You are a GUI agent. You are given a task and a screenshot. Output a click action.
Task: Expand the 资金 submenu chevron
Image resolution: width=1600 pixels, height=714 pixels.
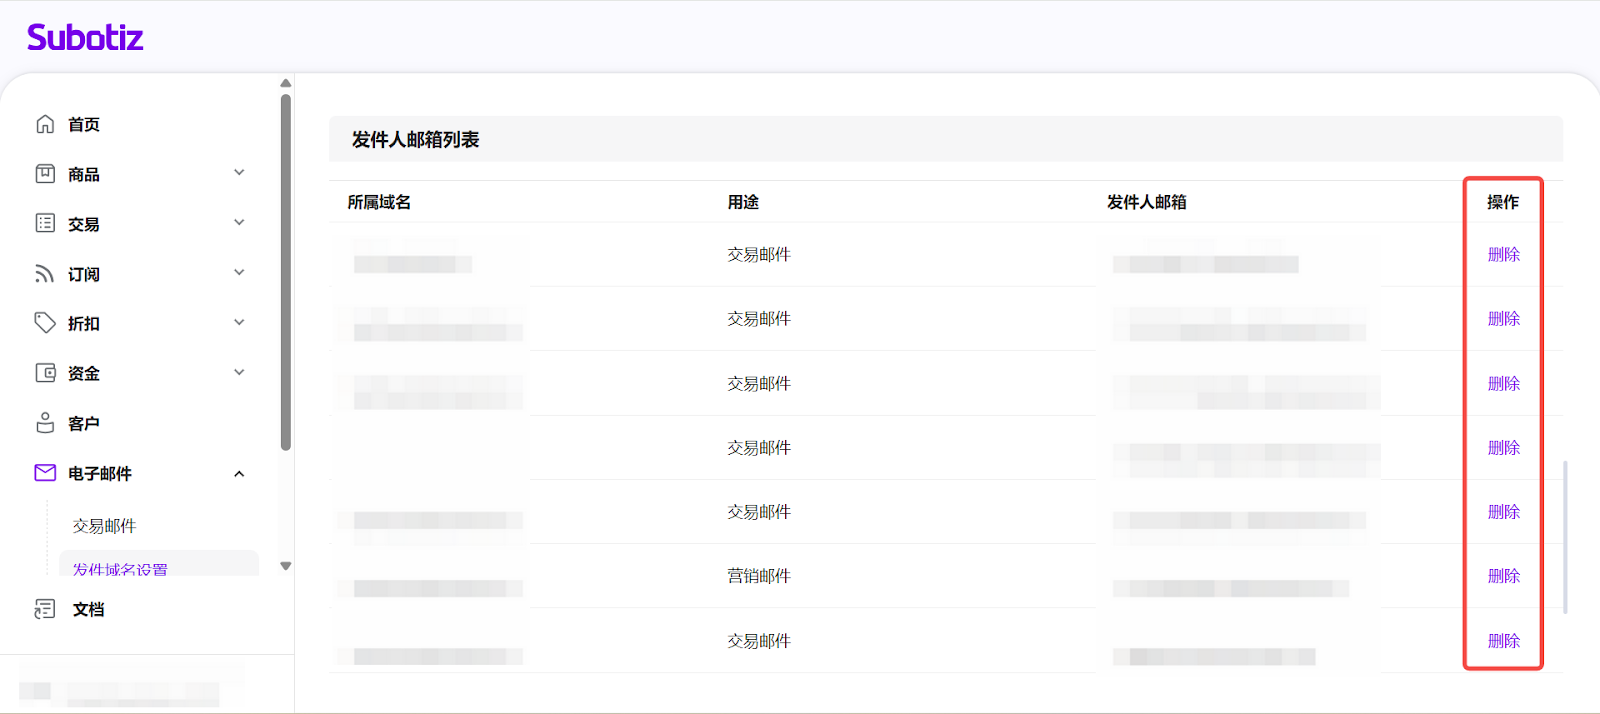pos(239,373)
